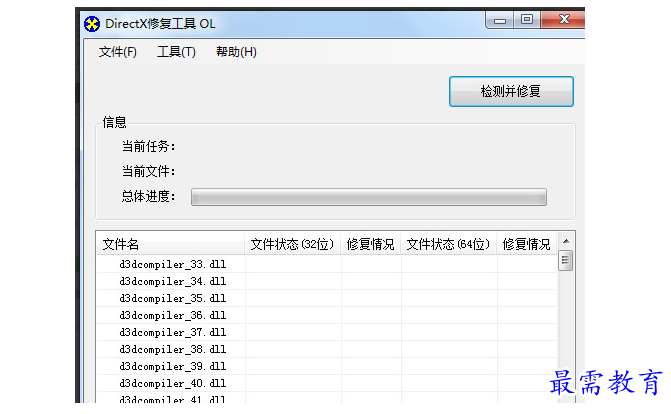Image resolution: width=671 pixels, height=414 pixels.
Task: Select row d3dcompiler_36.dll
Action: coord(327,315)
